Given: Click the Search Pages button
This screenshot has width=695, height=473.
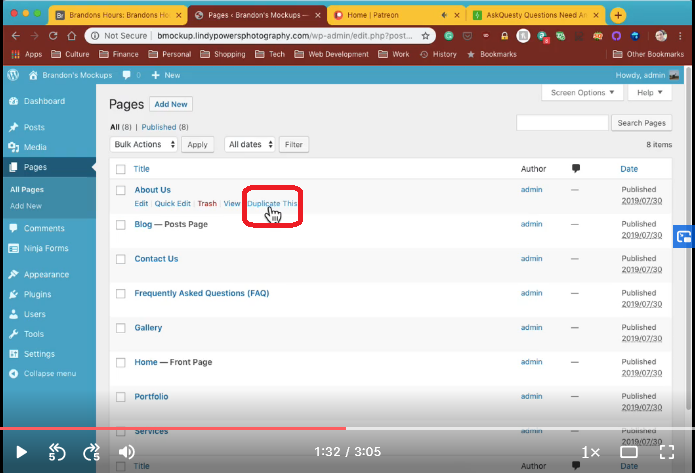Looking at the screenshot, I should coord(641,123).
